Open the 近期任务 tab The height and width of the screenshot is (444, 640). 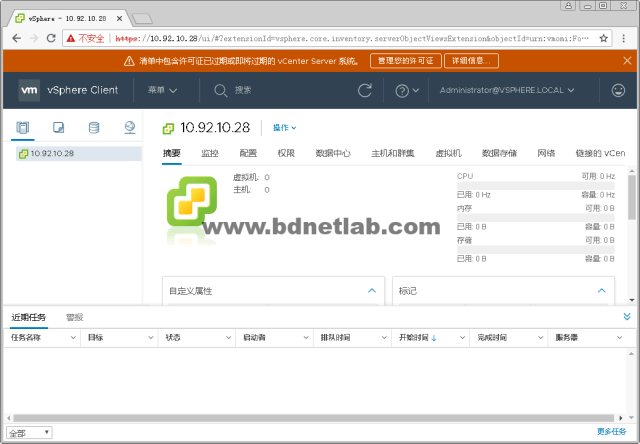29,317
